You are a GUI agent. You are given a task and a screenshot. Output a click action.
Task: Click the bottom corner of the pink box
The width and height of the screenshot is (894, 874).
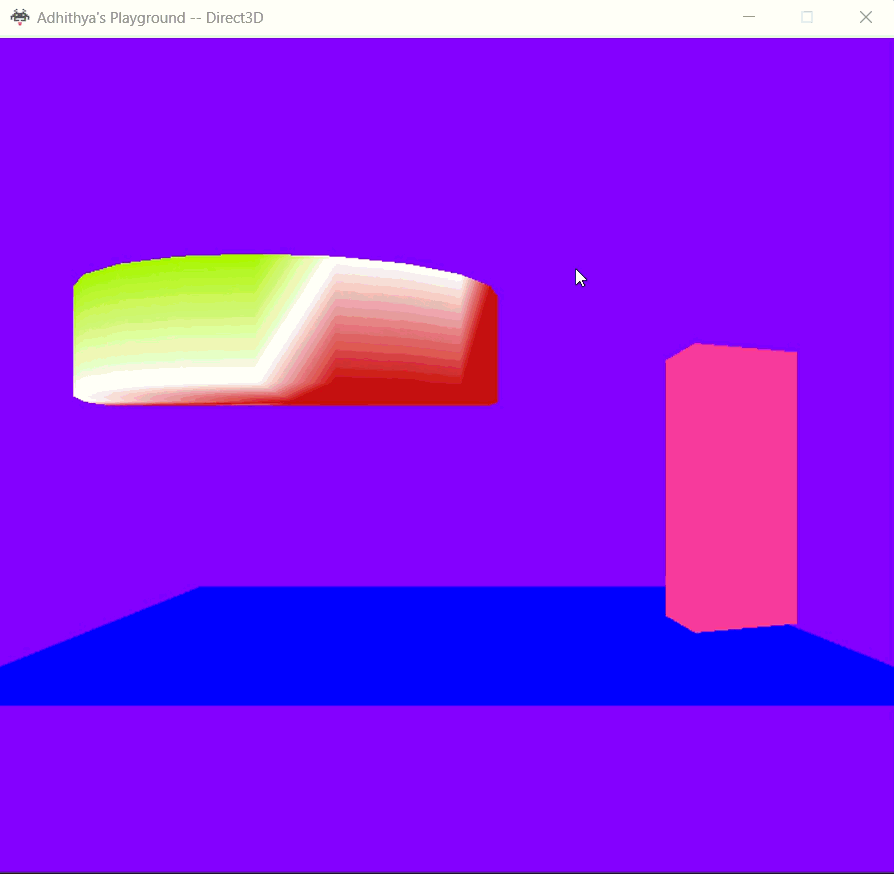click(x=697, y=630)
